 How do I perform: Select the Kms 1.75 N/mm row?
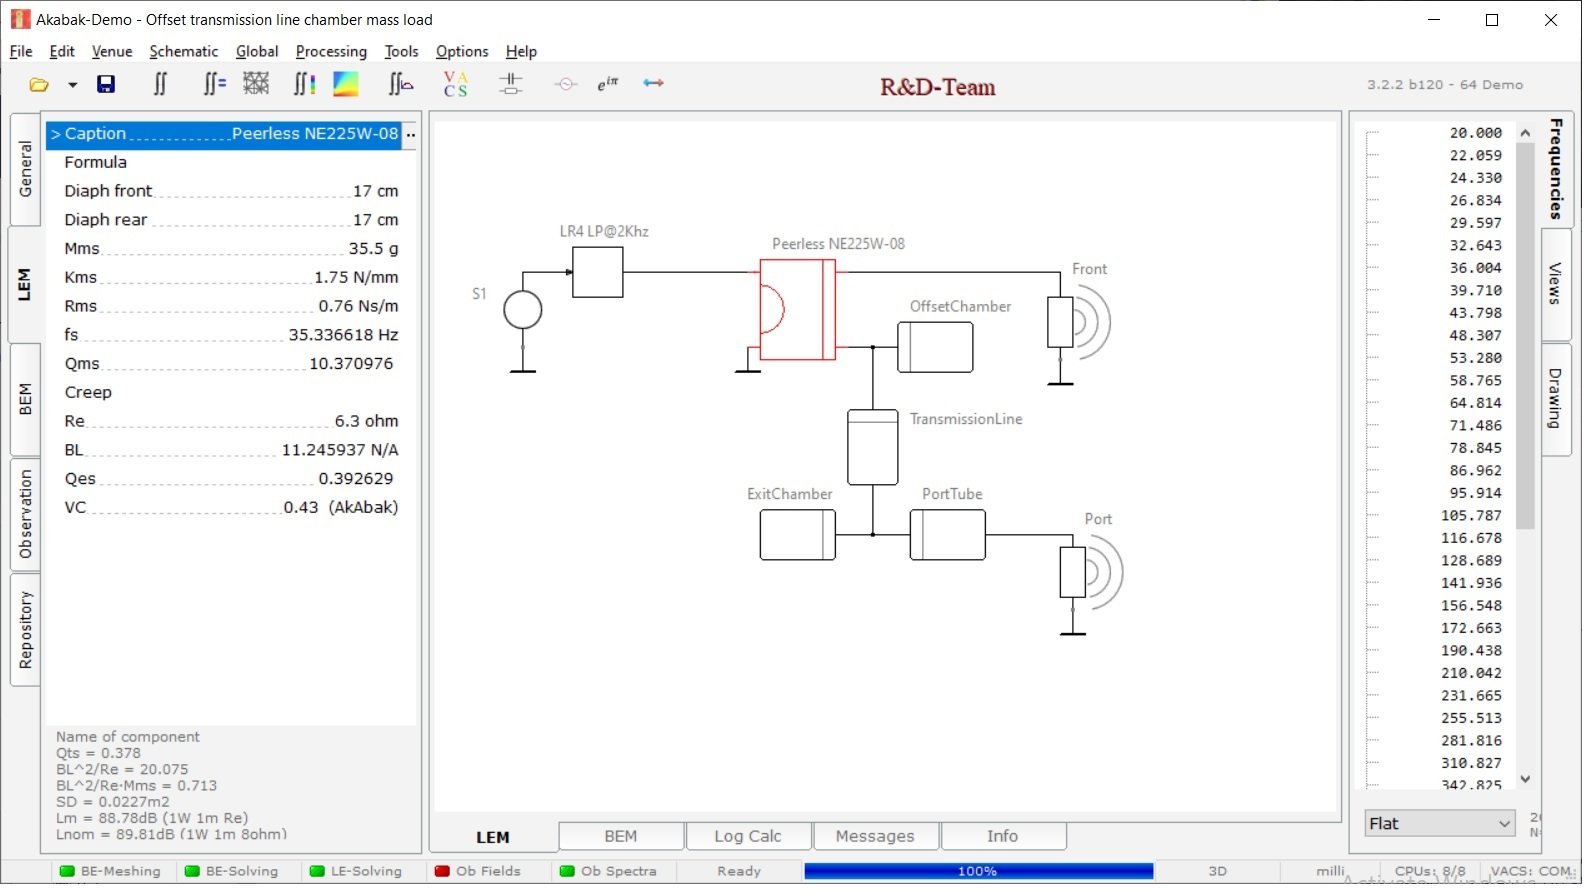pos(231,278)
